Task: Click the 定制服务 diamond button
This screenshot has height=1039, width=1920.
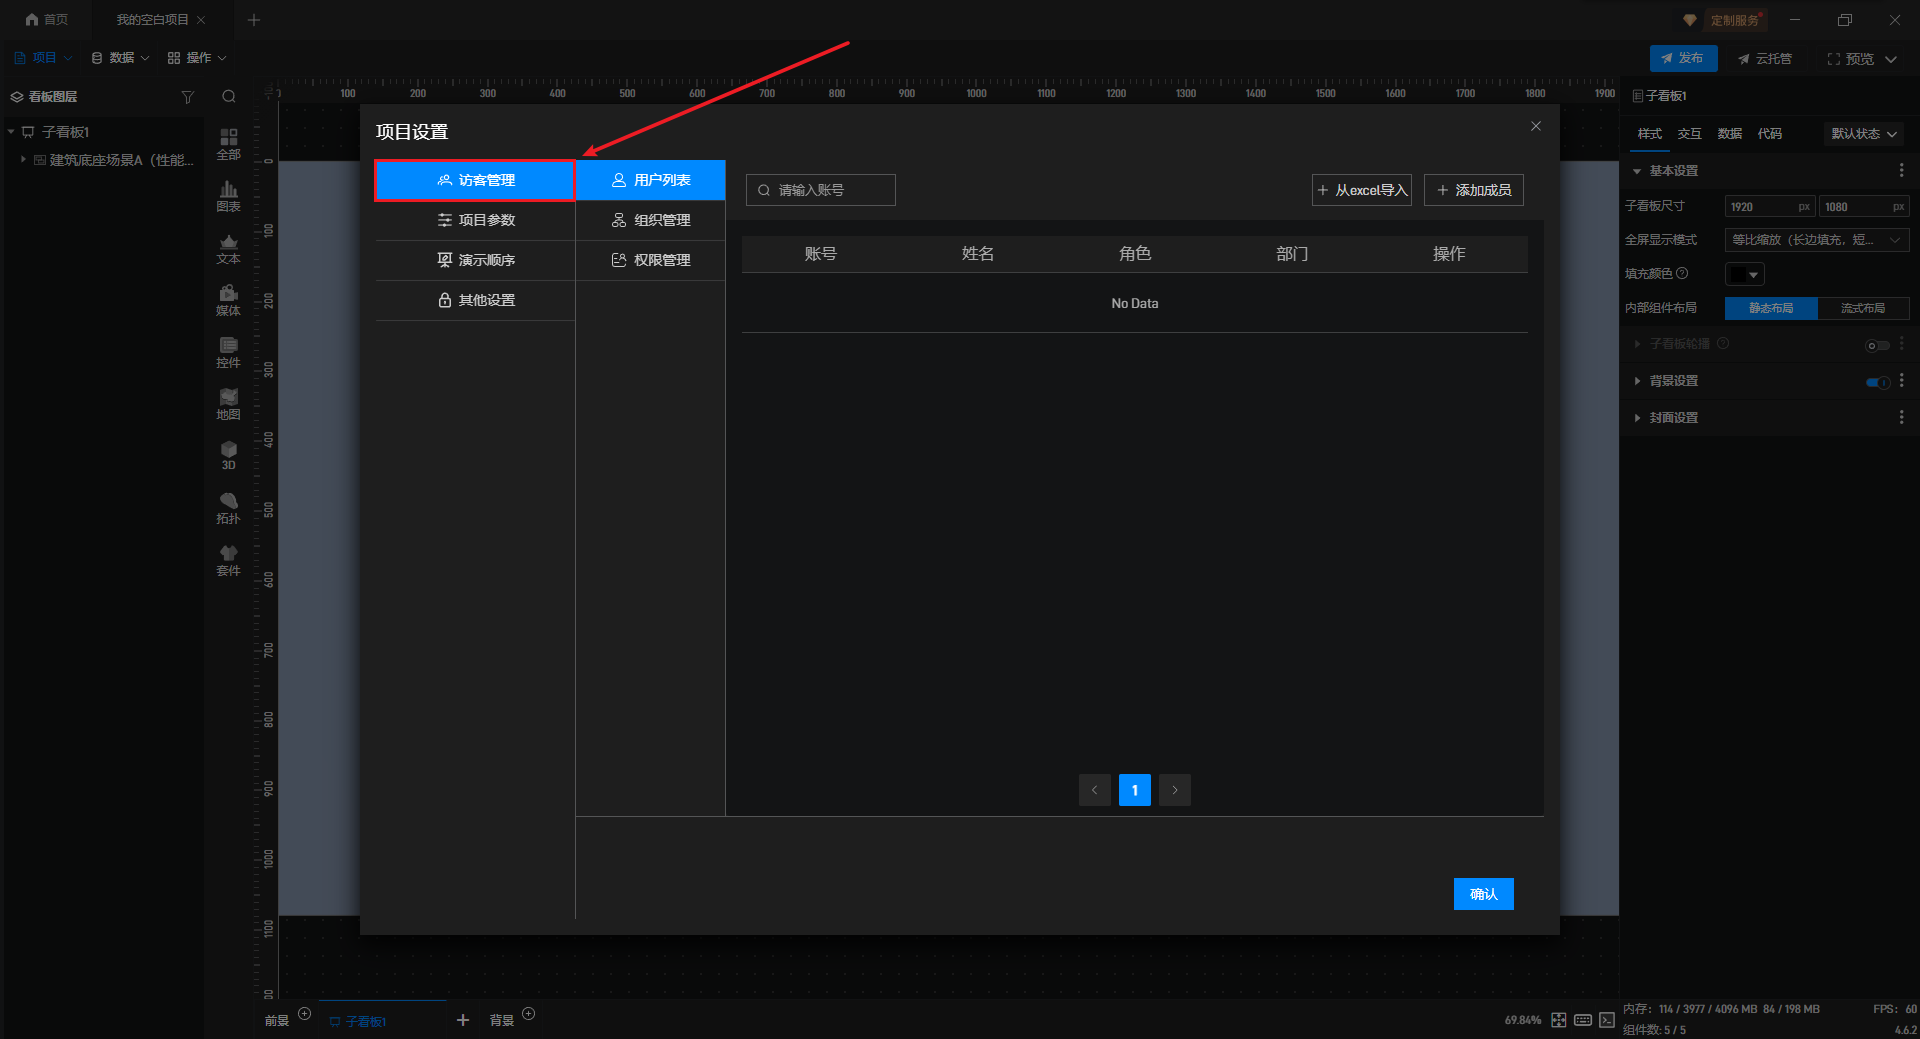Action: pos(1726,20)
